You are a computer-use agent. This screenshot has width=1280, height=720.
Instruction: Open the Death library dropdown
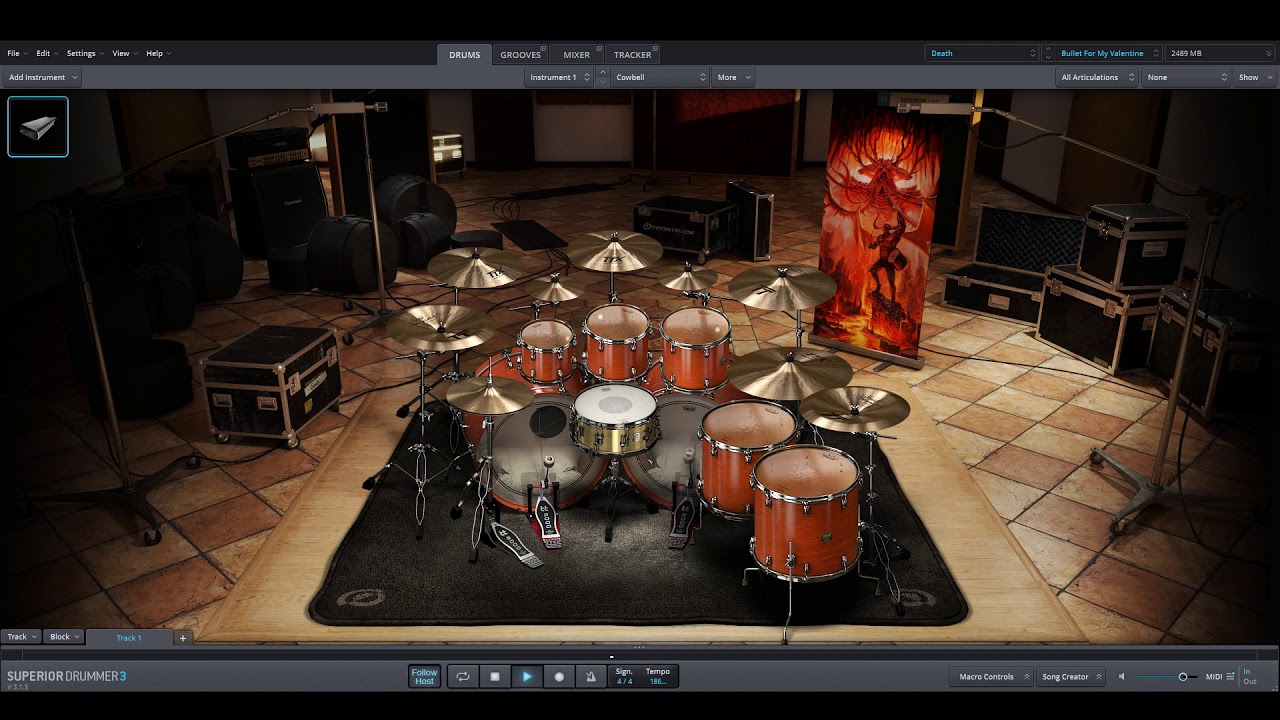982,53
